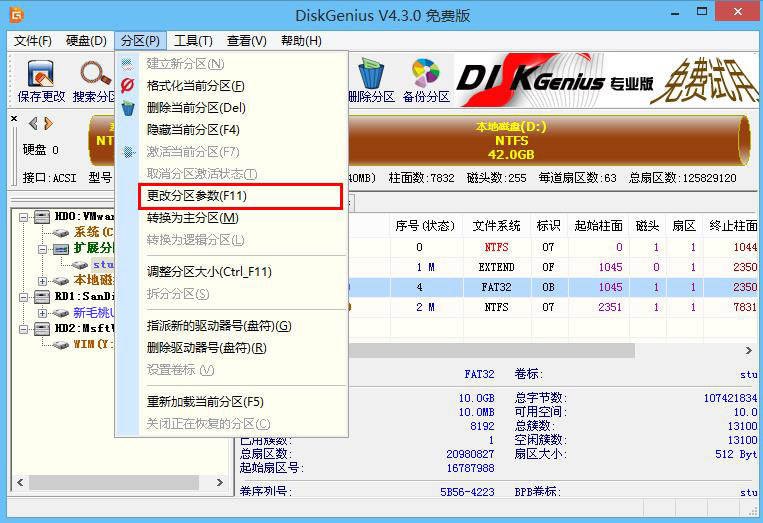Click the trash icon beside 删除当前分区
The image size is (763, 523).
click(x=128, y=108)
